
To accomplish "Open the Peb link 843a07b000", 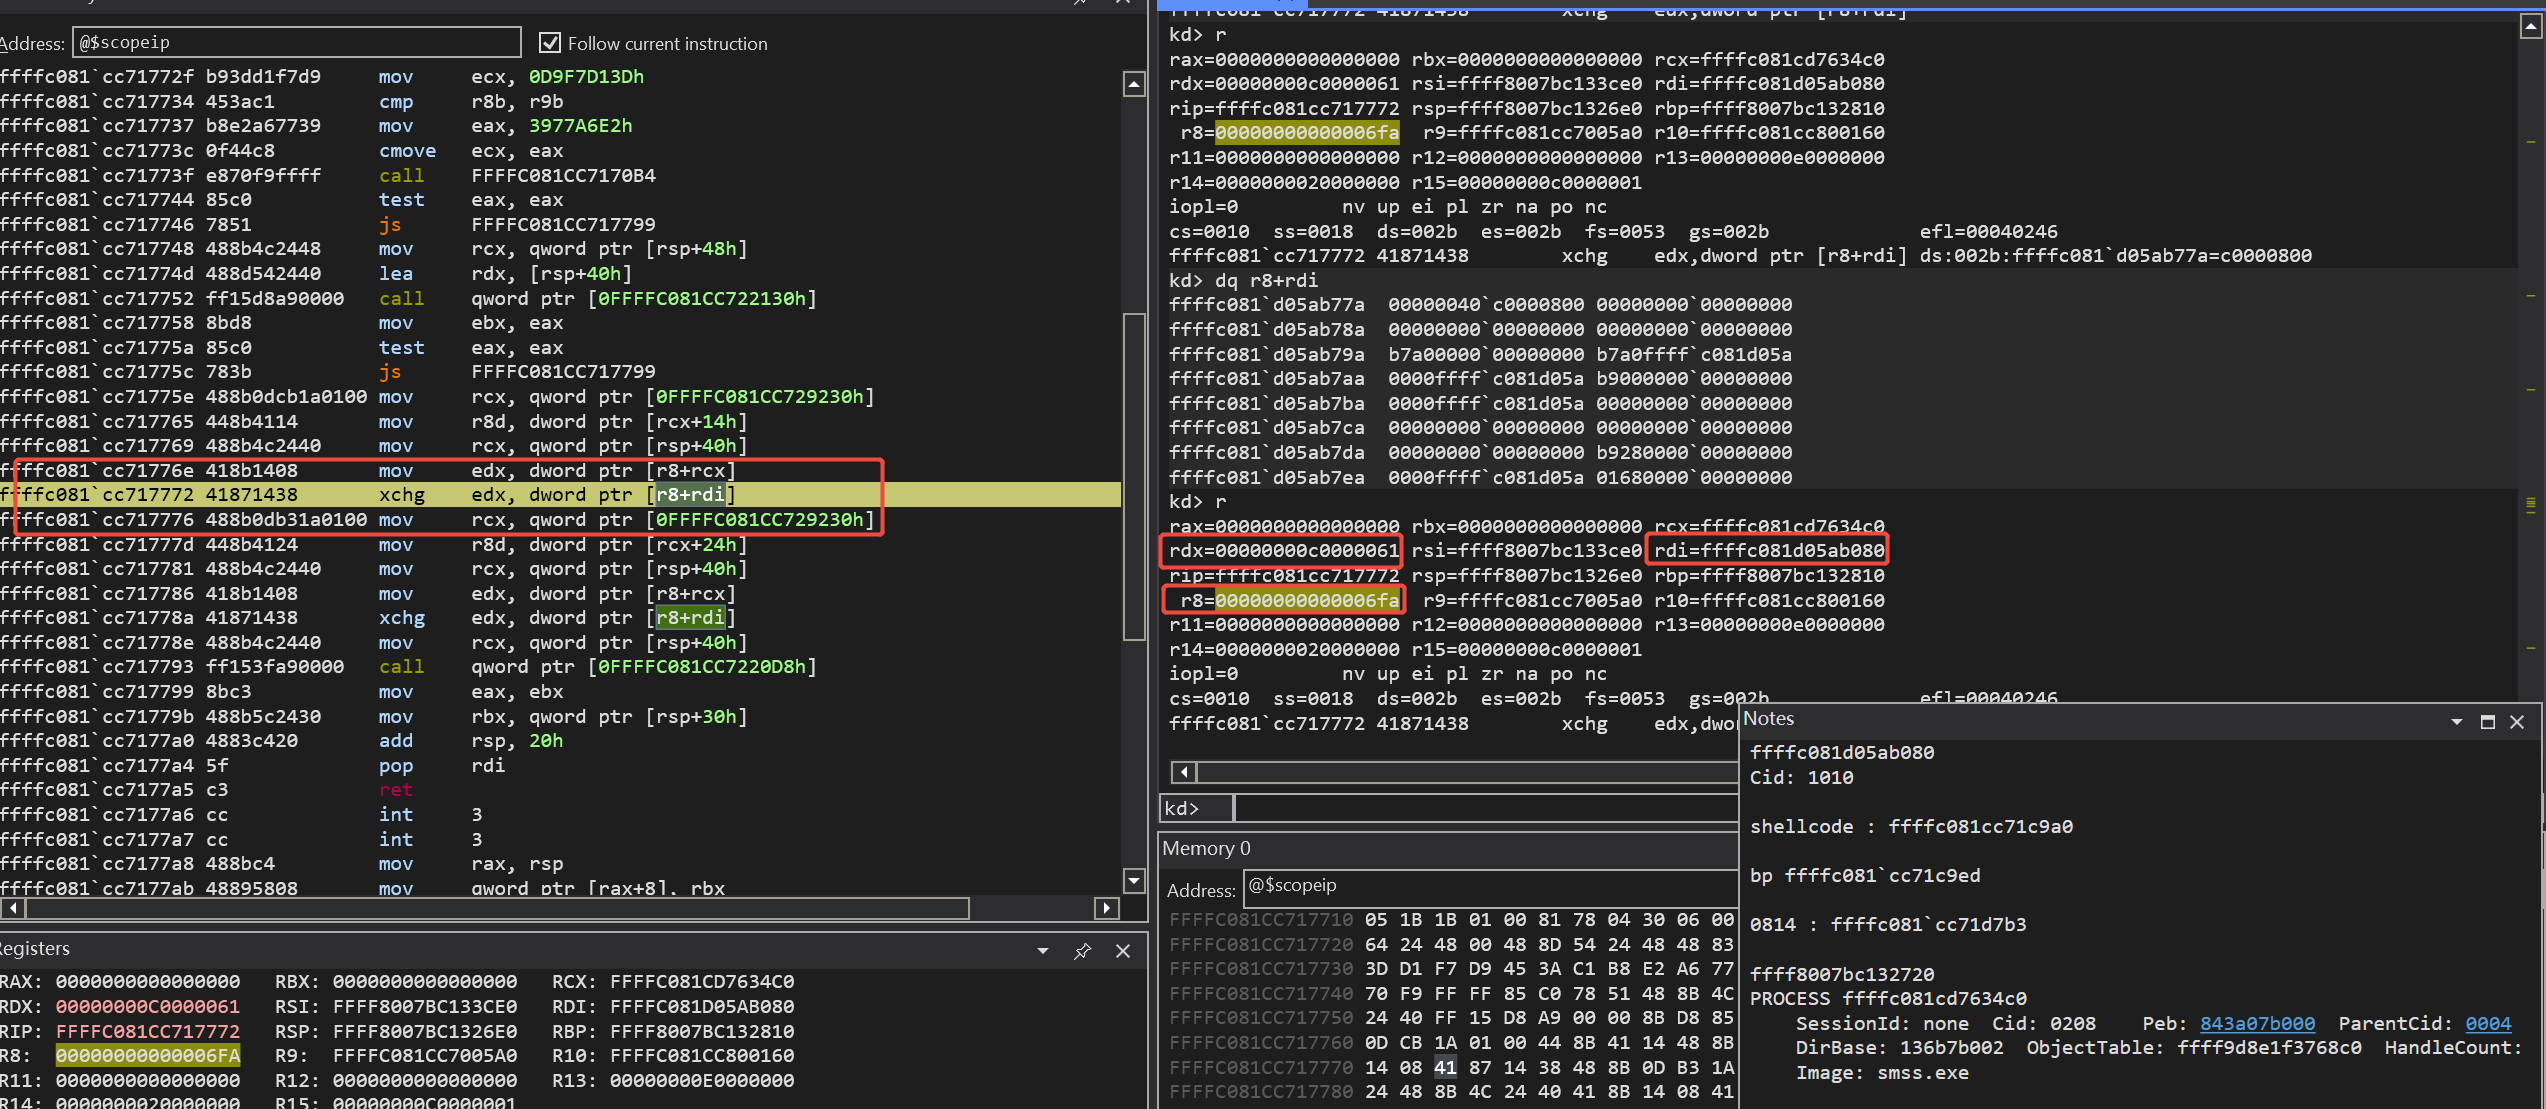I will tap(2257, 1023).
